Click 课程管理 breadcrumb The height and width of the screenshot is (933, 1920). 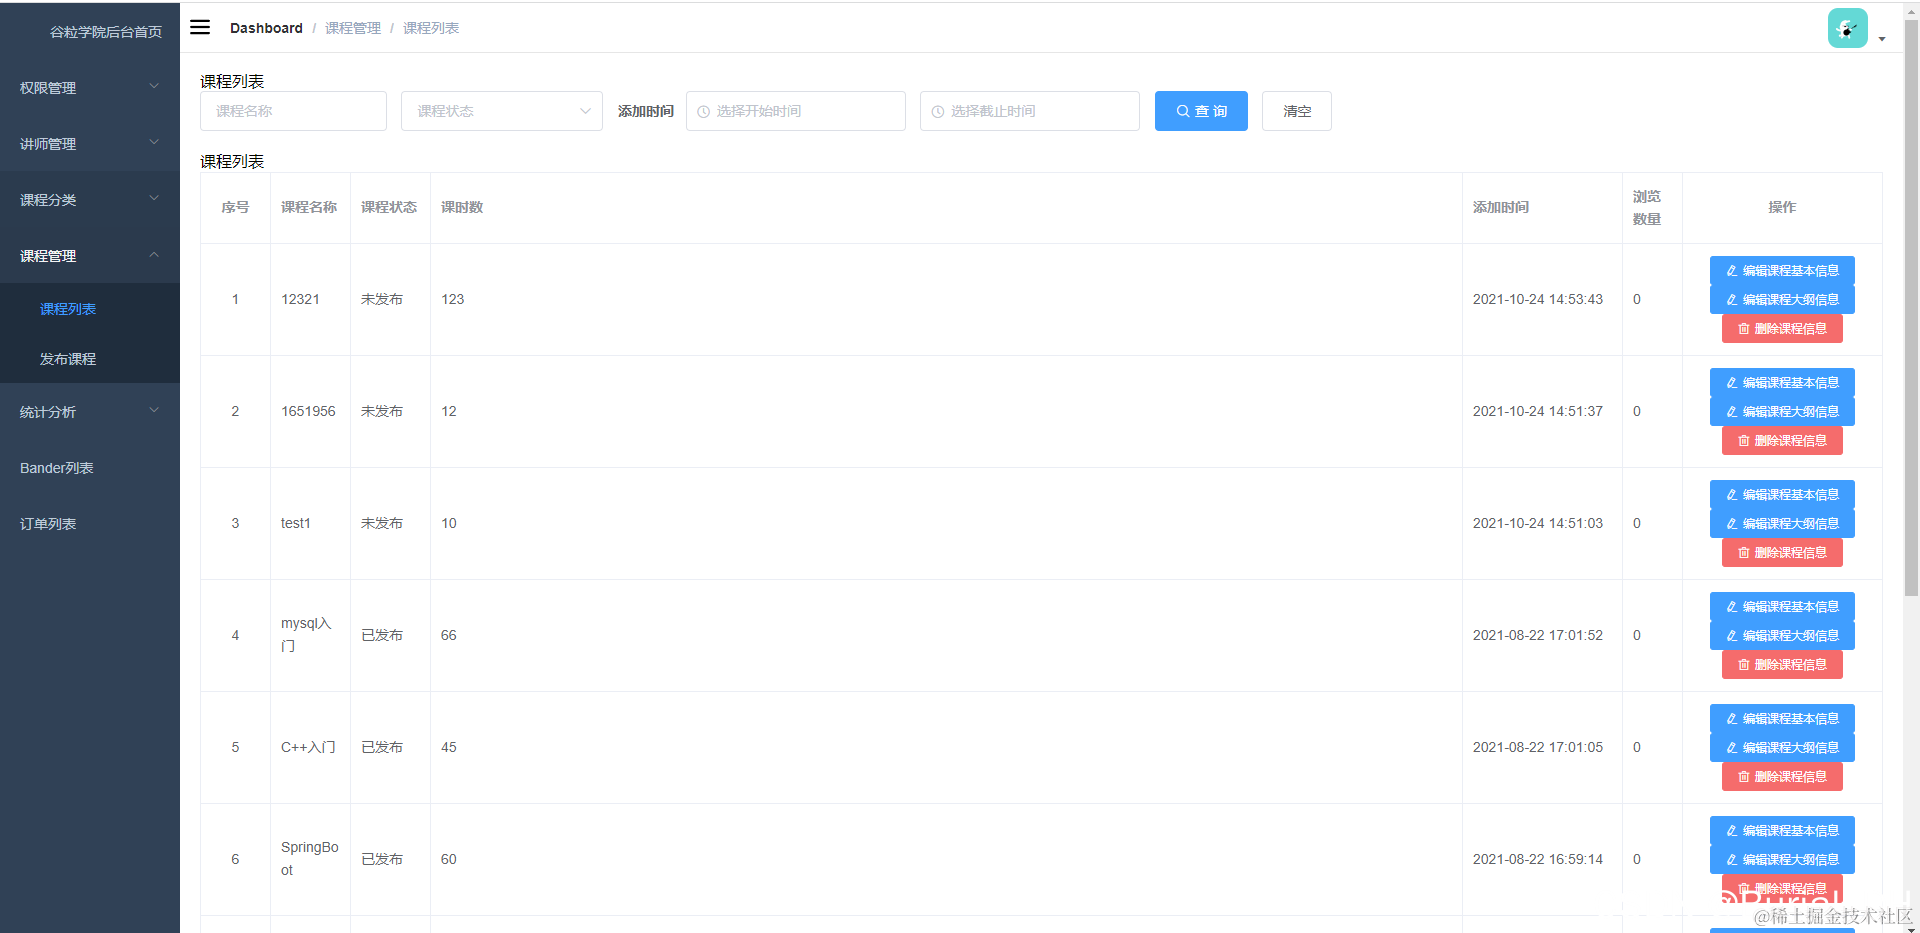click(353, 28)
